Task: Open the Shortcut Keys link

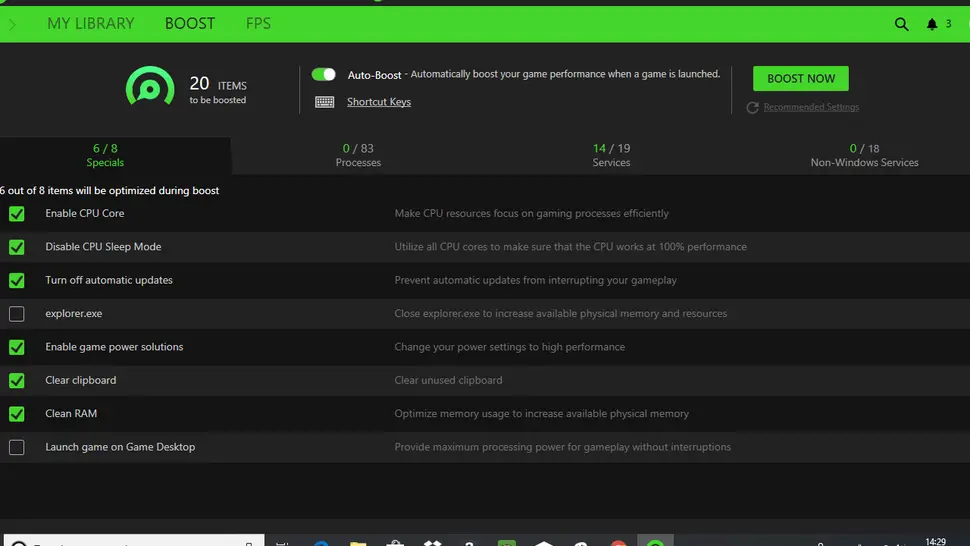Action: (x=379, y=102)
